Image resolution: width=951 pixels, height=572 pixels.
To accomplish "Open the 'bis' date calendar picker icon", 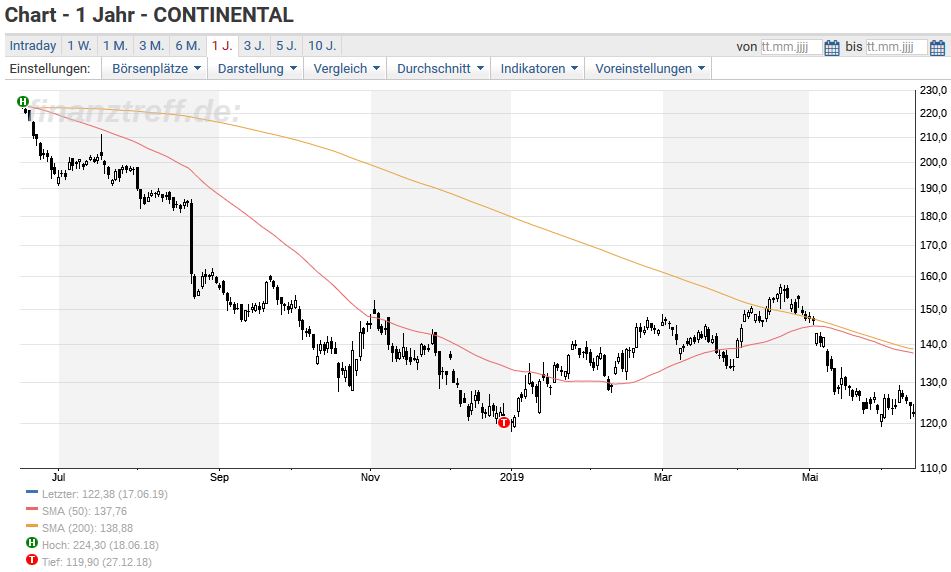I will coord(937,47).
